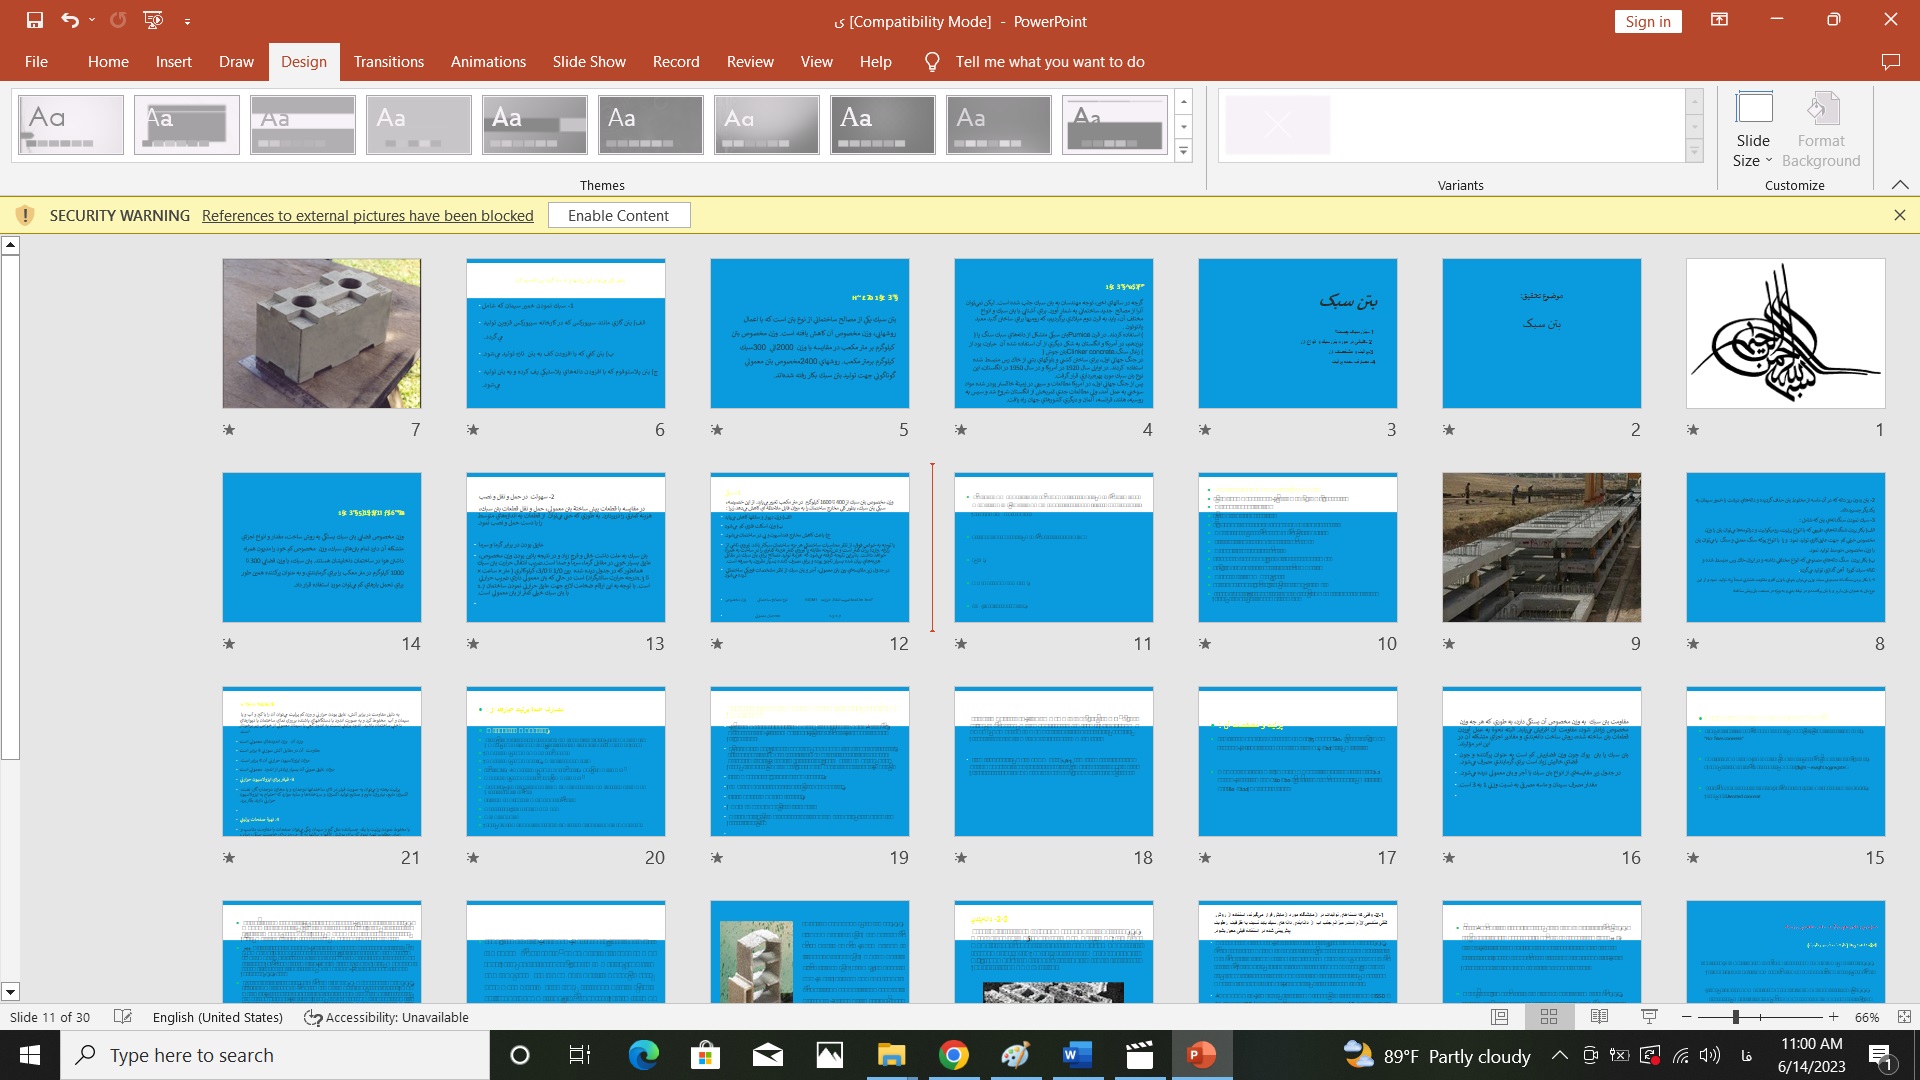1920x1080 pixels.
Task: Toggle Slide Sorter view button
Action: pos(1549,1017)
